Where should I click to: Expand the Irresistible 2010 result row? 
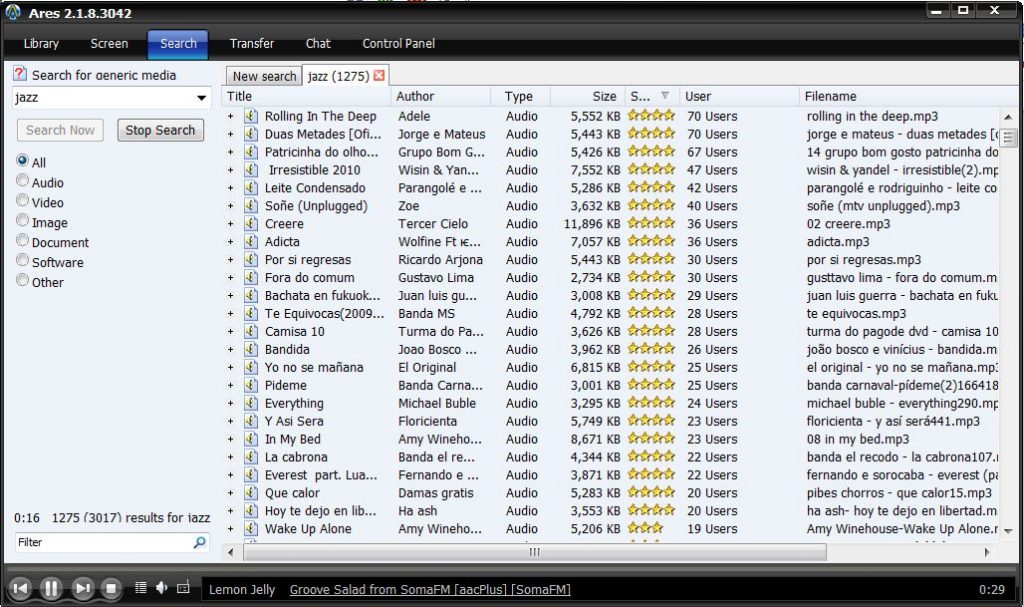click(231, 170)
